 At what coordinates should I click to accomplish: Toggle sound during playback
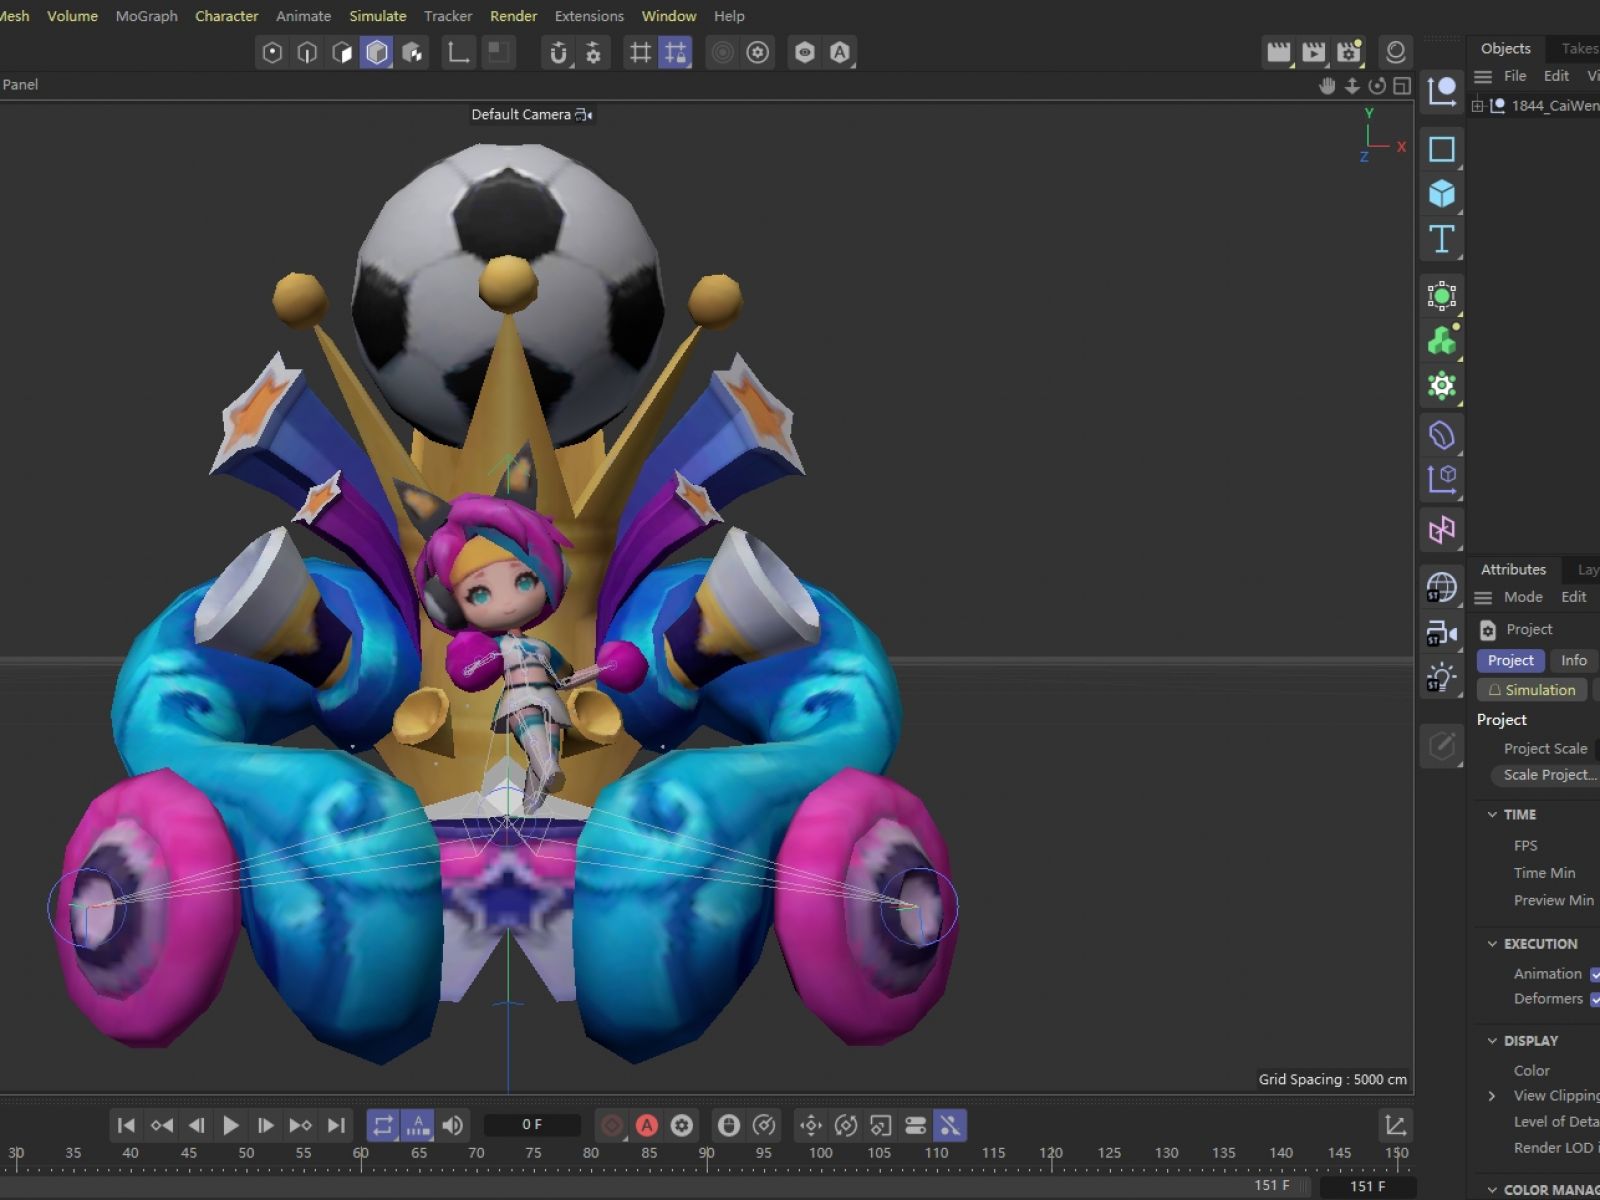[x=452, y=1126]
